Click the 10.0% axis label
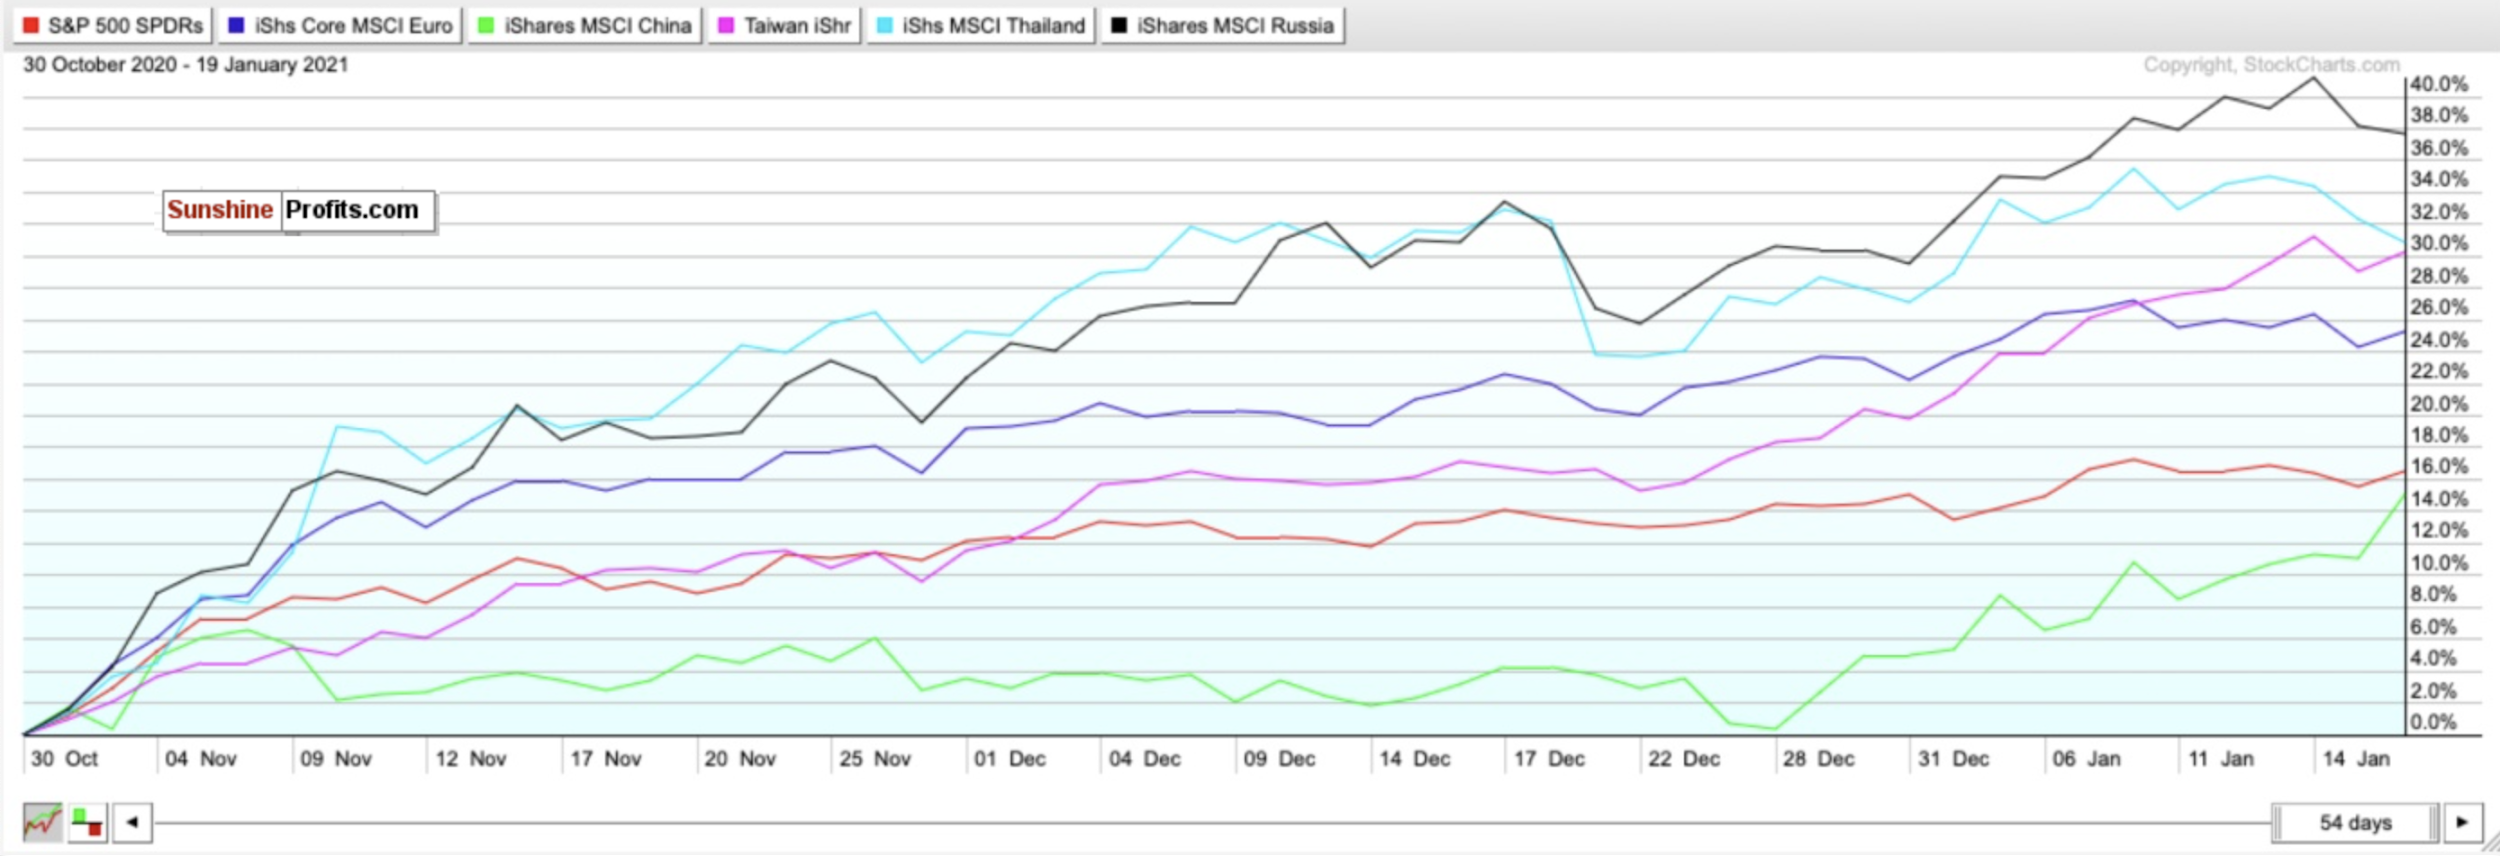The height and width of the screenshot is (856, 2500). (x=2438, y=562)
